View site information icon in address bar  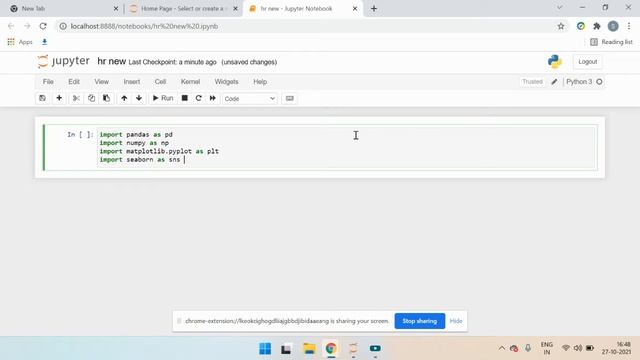point(63,26)
